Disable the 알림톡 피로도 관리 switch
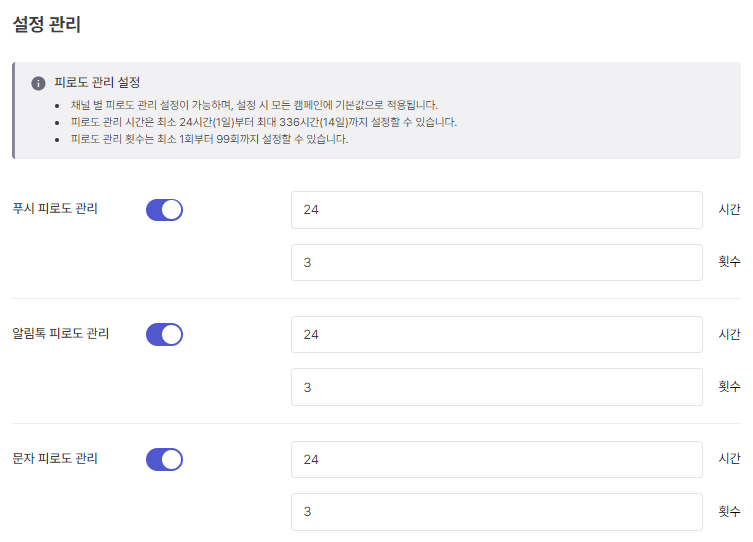 coord(164,335)
